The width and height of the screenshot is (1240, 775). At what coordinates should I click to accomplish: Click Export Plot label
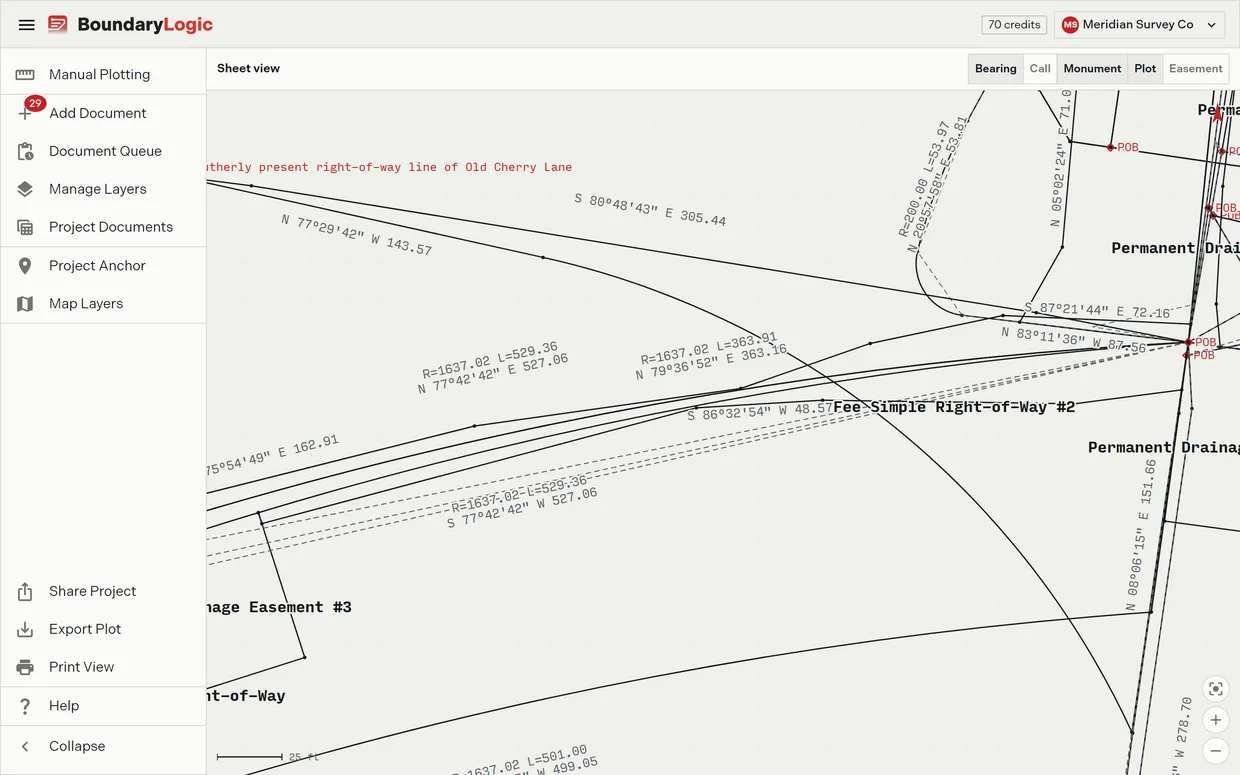[85, 630]
